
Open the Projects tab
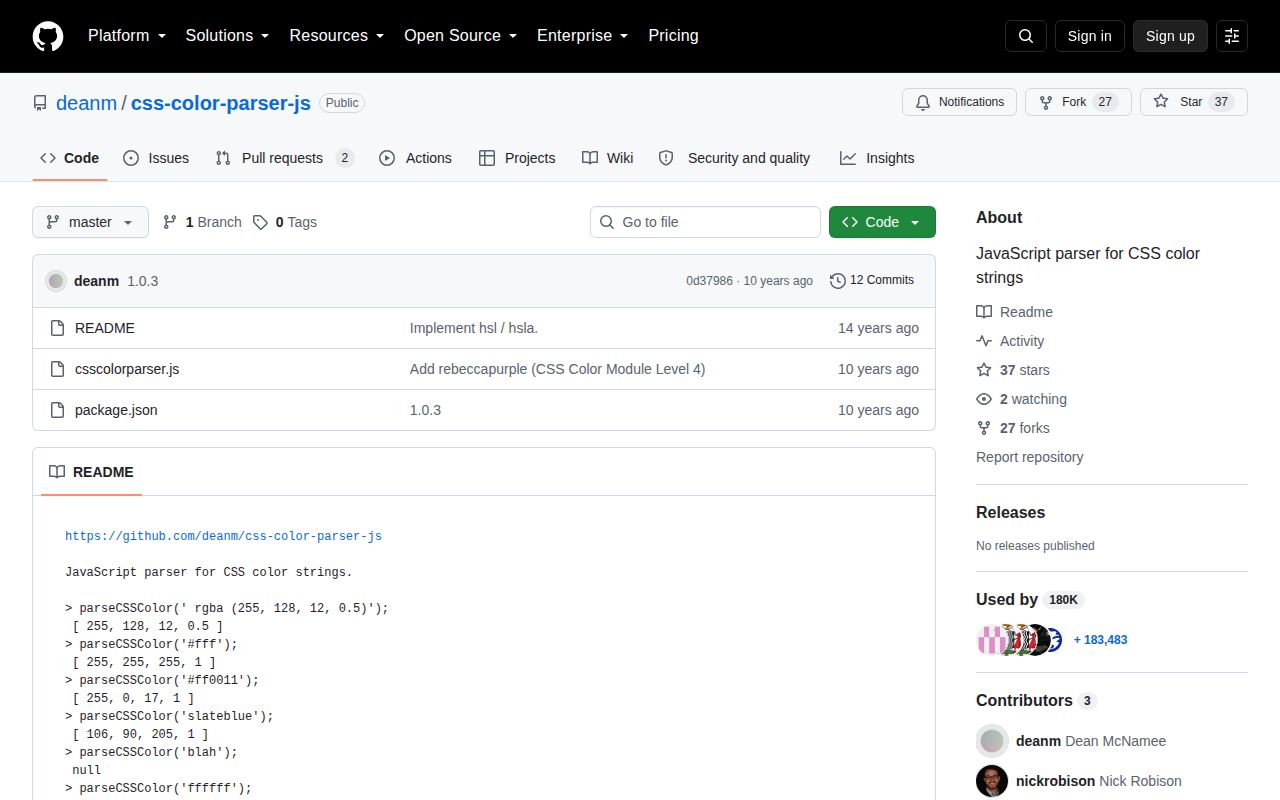point(517,158)
